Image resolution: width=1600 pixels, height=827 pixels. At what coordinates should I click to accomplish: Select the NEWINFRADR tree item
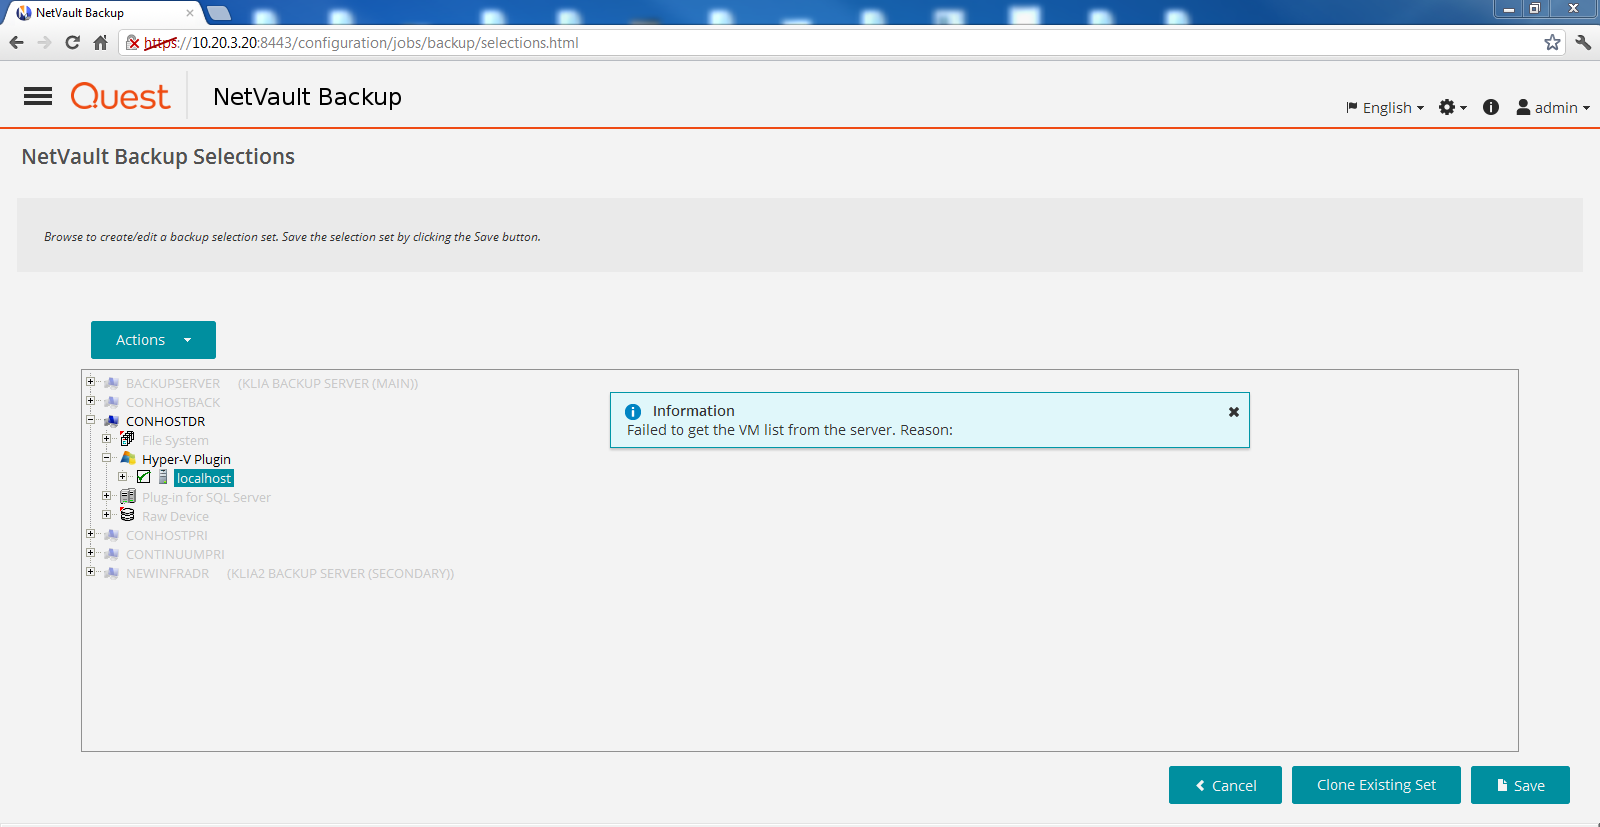167,573
